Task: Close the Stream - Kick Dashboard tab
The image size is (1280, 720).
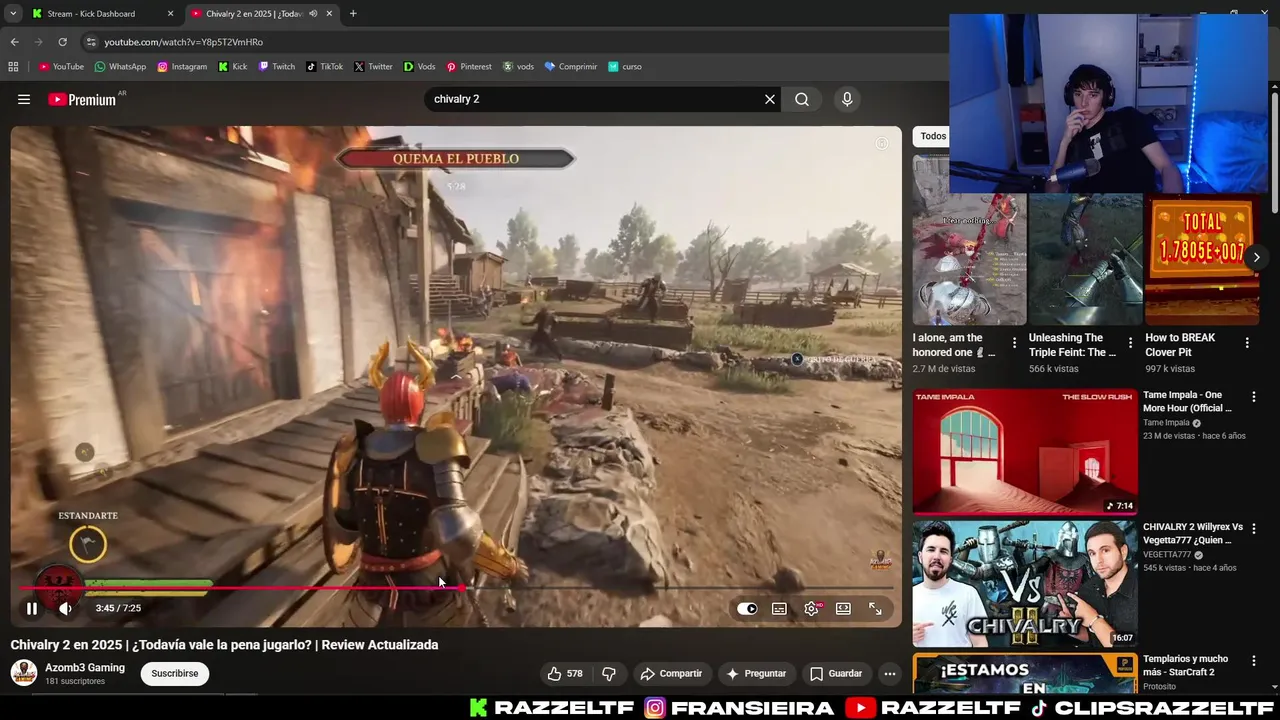Action: tap(170, 14)
